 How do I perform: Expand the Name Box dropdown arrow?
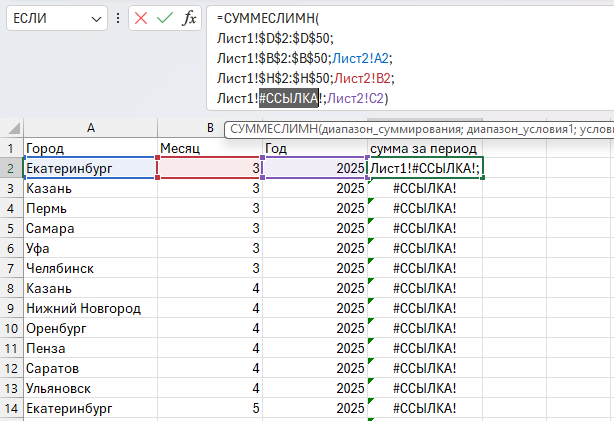[96, 19]
